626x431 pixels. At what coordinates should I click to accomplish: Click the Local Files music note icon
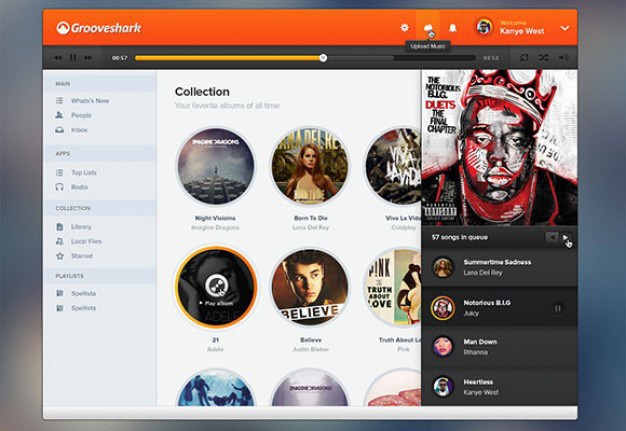click(x=59, y=241)
